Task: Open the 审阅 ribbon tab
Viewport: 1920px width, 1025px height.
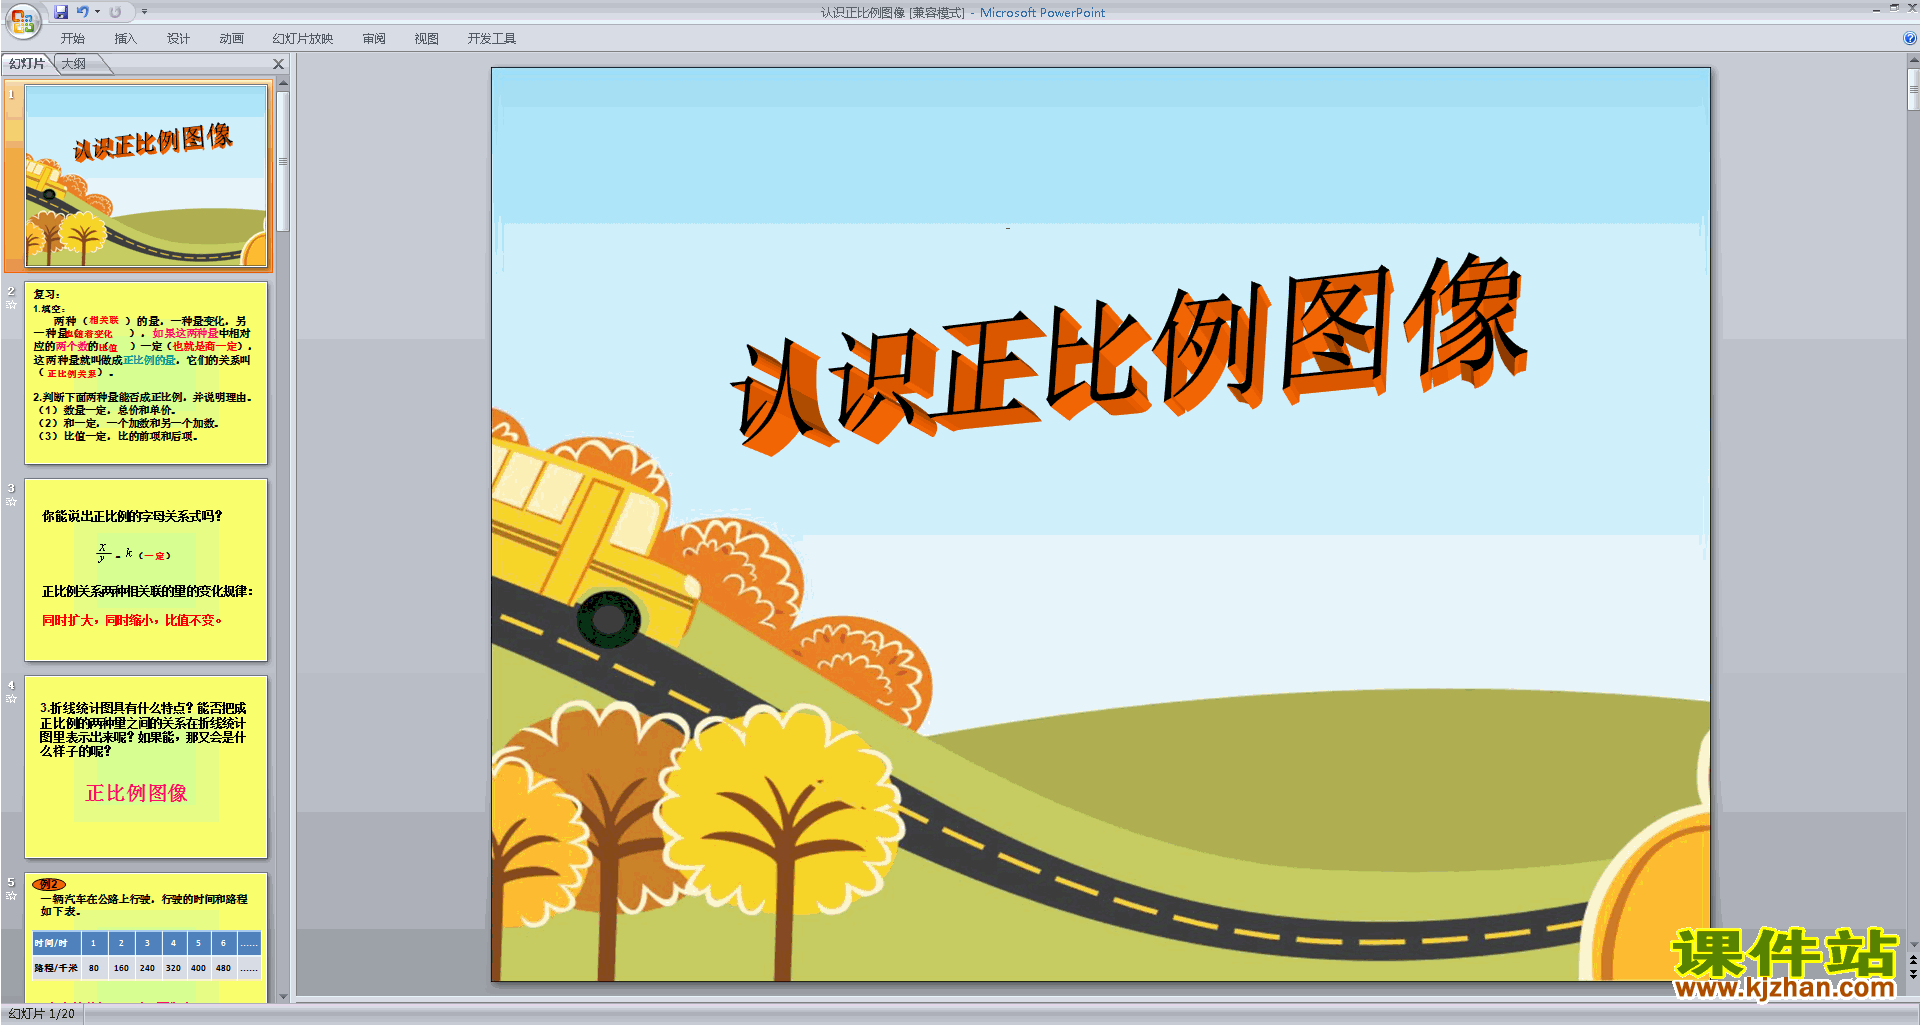Action: tap(374, 39)
